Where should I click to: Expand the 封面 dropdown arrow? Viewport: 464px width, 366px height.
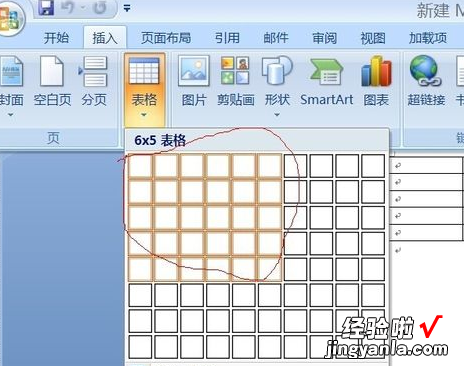click(x=11, y=115)
